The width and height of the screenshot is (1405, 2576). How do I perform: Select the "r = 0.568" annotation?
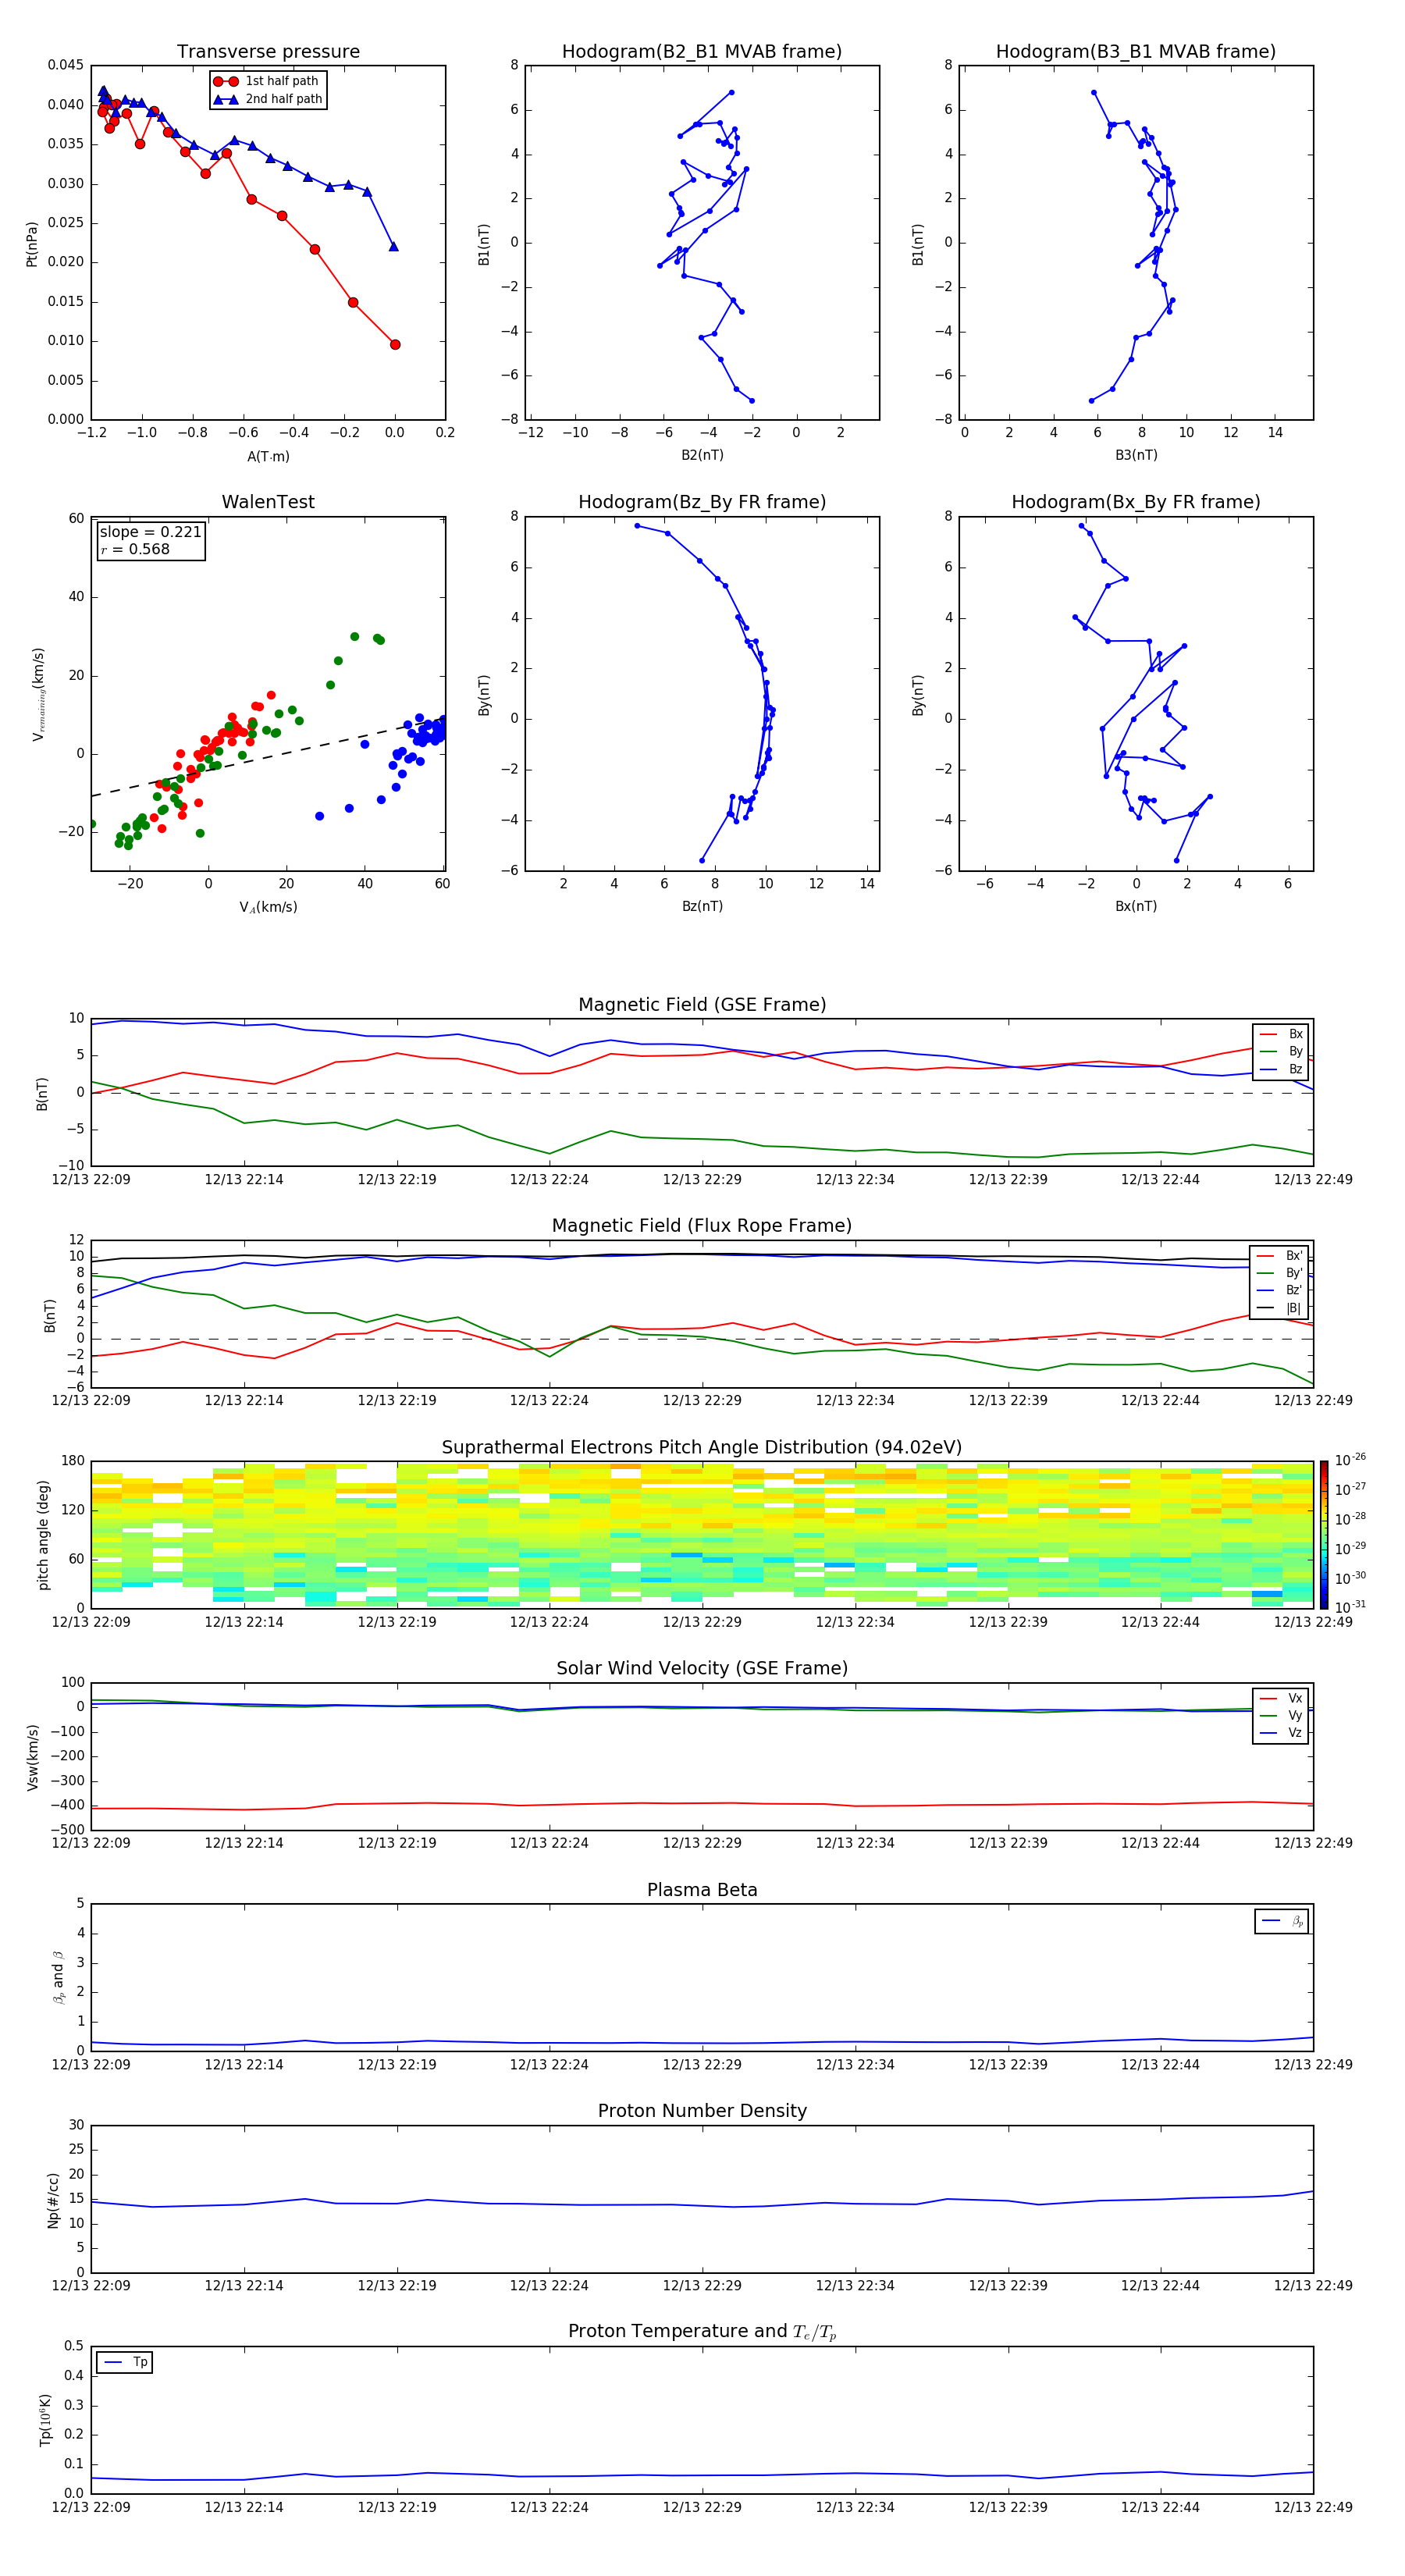(135, 549)
